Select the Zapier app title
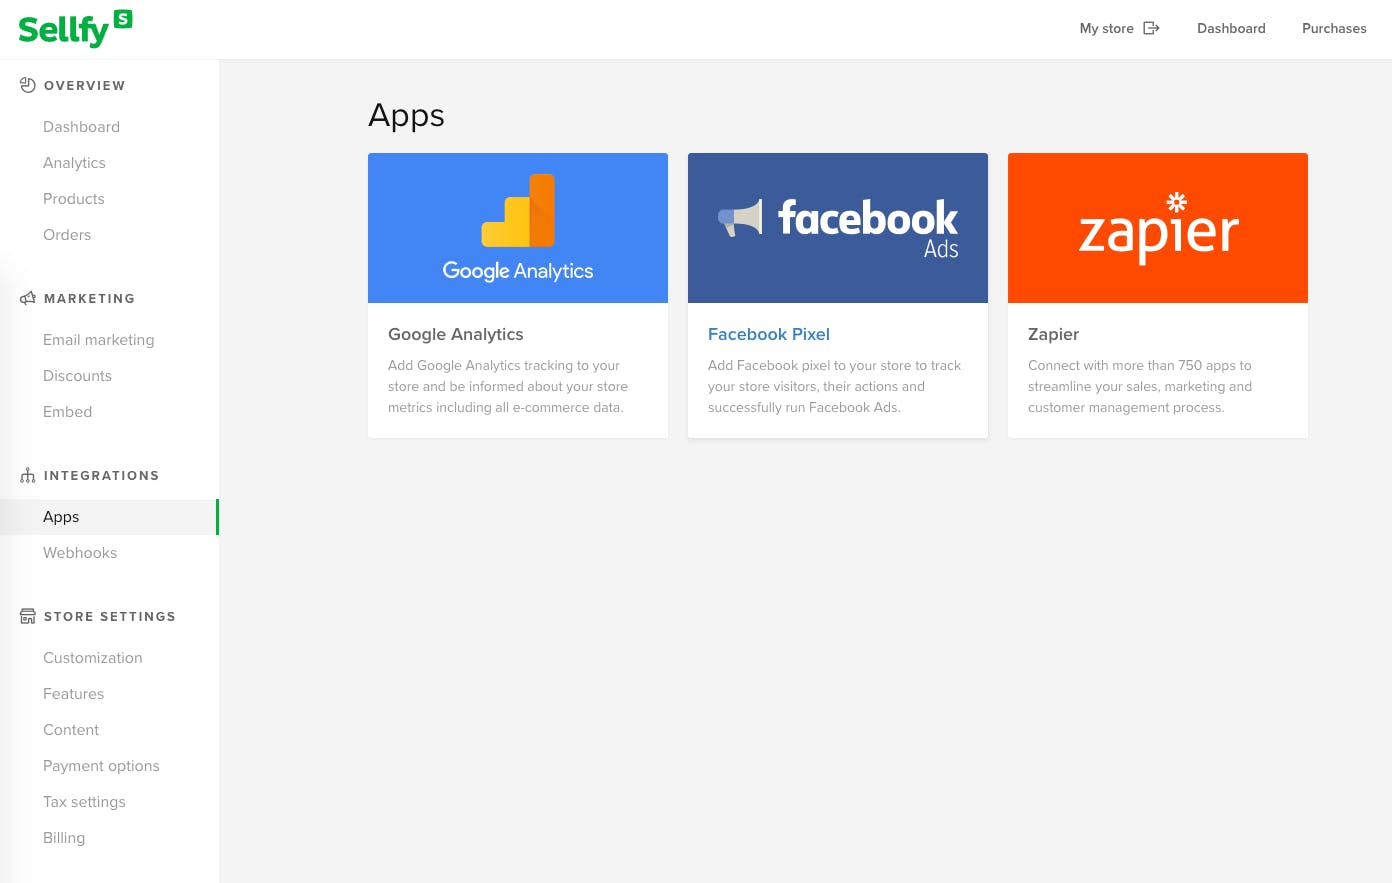The image size is (1392, 883). 1054,334
